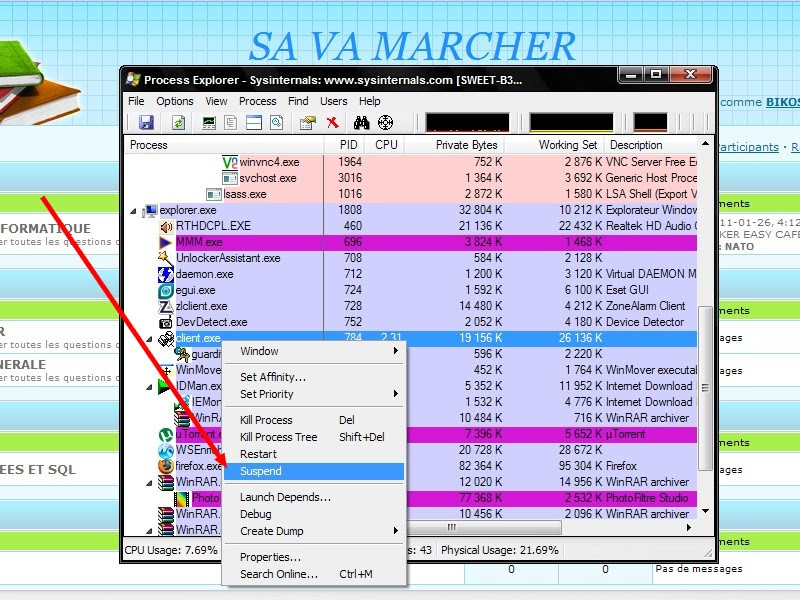This screenshot has width=800, height=600.
Task: Open the Create Dump submenu
Action: pos(314,531)
